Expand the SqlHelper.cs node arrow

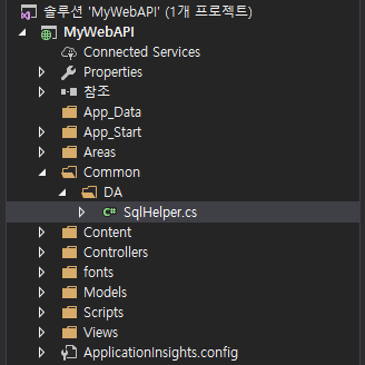coord(81,212)
